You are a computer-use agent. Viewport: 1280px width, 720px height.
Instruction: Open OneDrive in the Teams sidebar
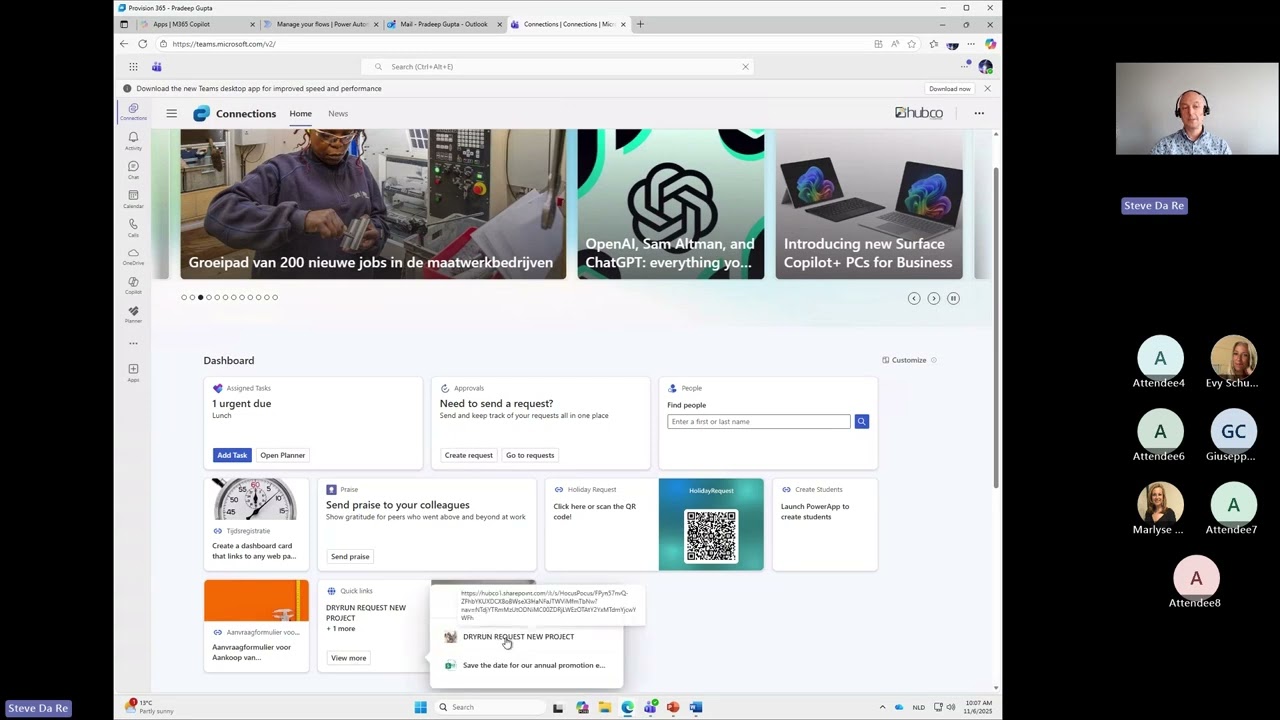(133, 256)
